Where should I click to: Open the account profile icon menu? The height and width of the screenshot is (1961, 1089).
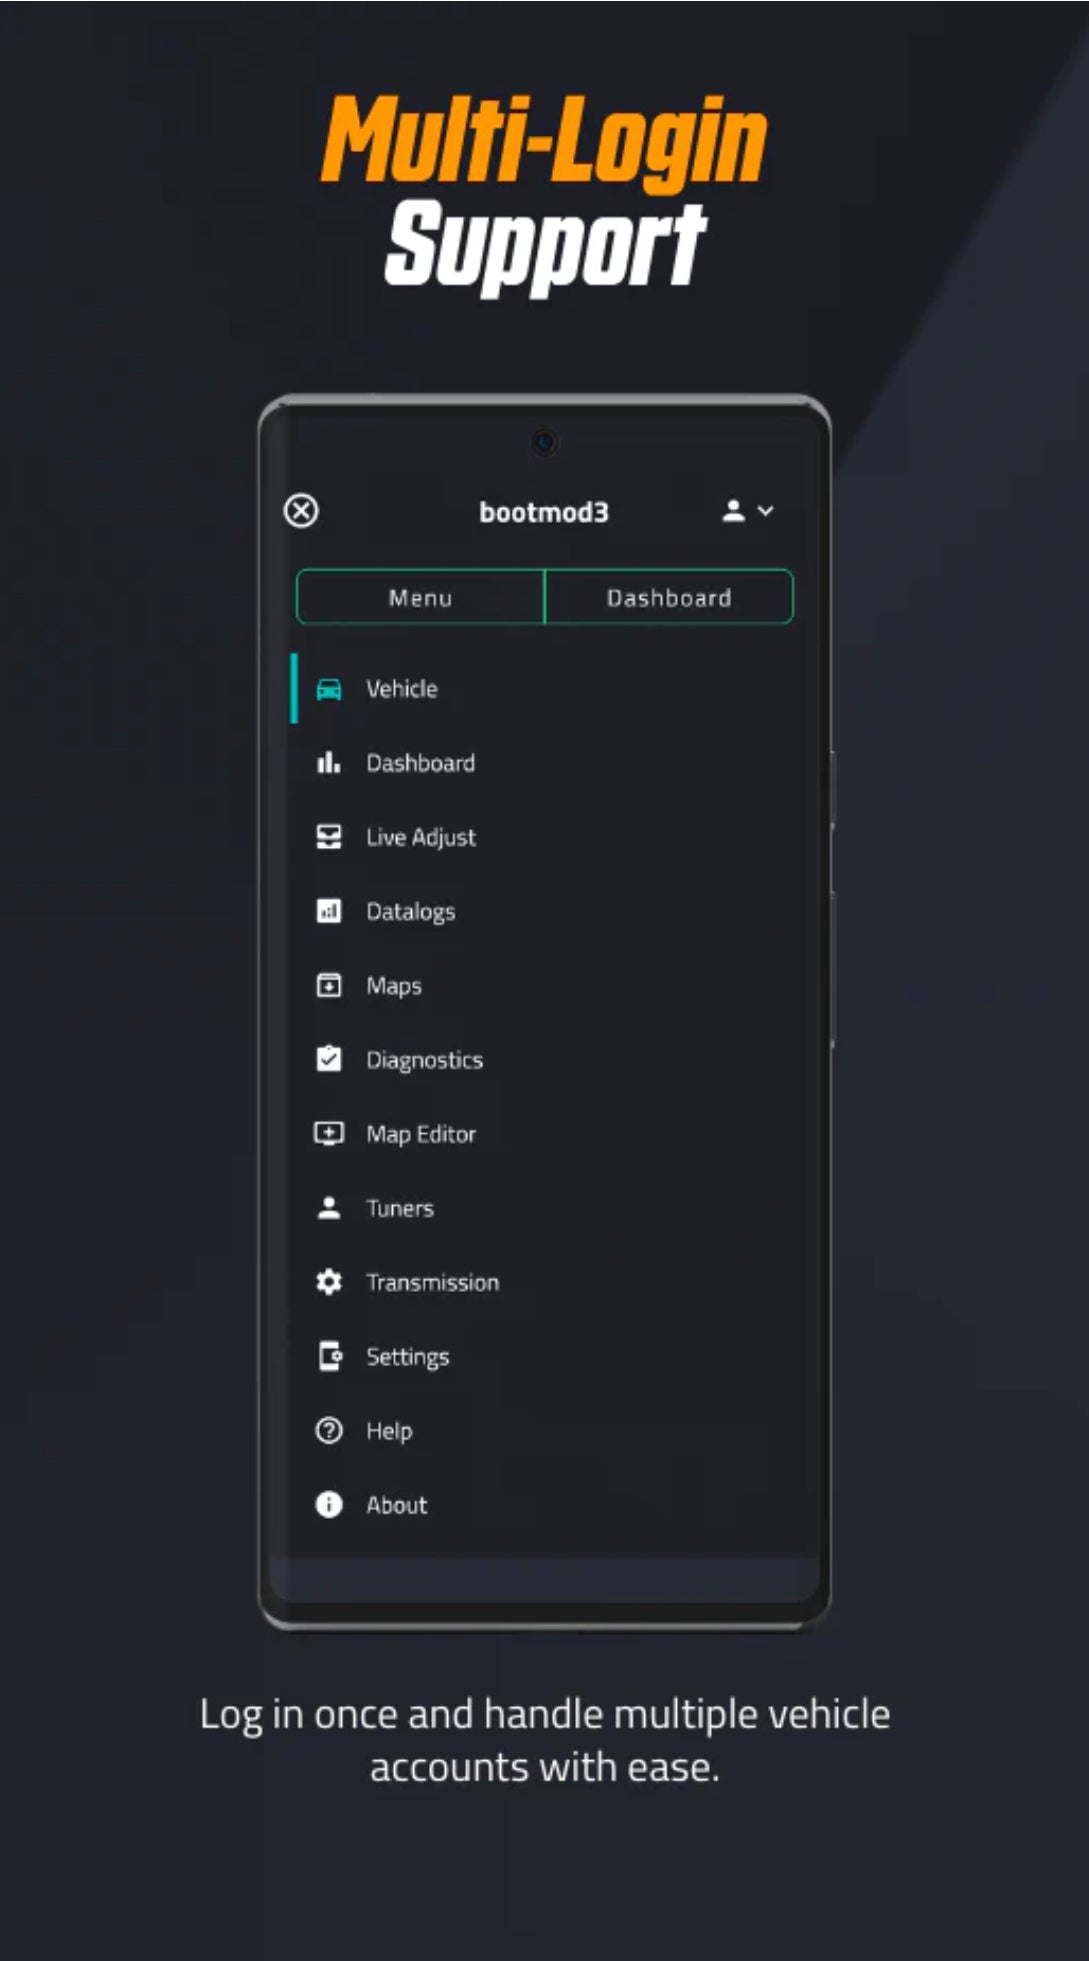coord(734,511)
